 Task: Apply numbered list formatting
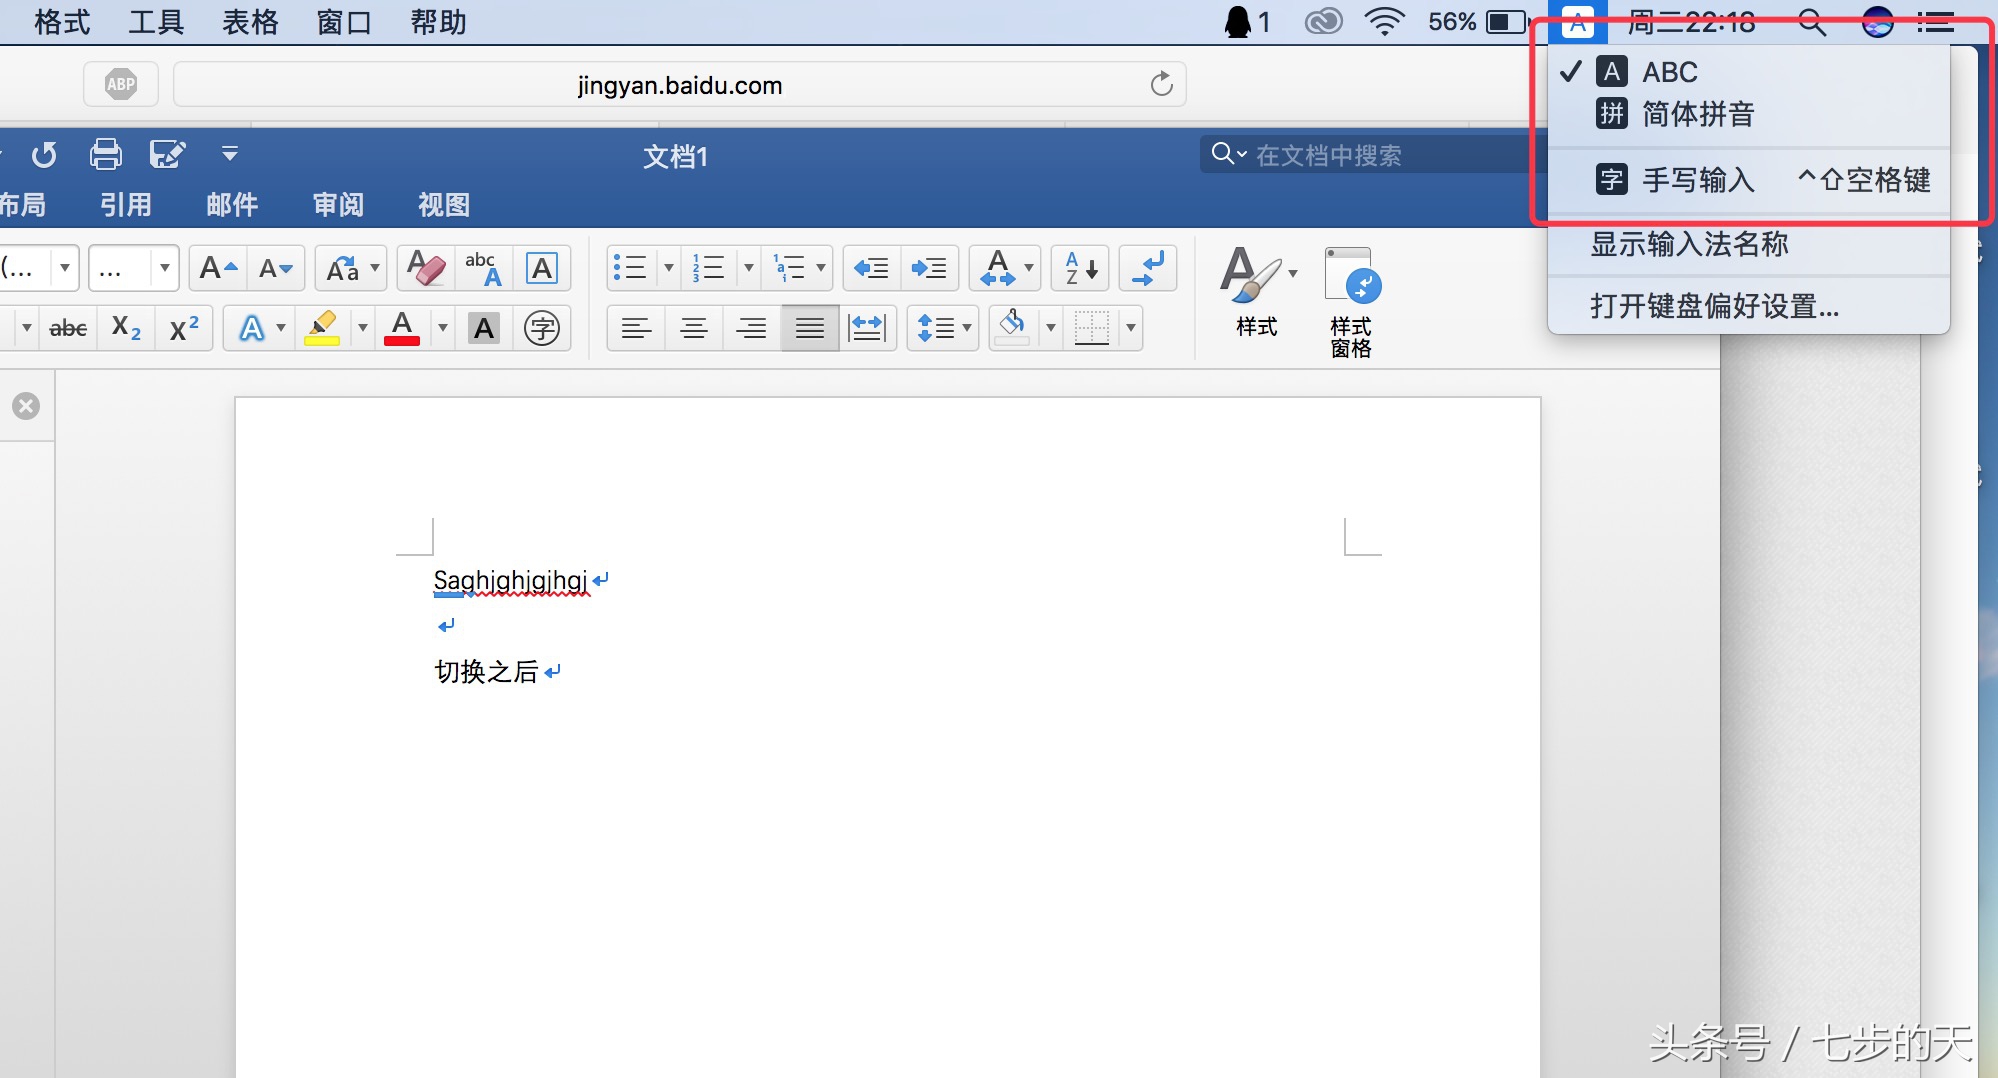(x=709, y=268)
